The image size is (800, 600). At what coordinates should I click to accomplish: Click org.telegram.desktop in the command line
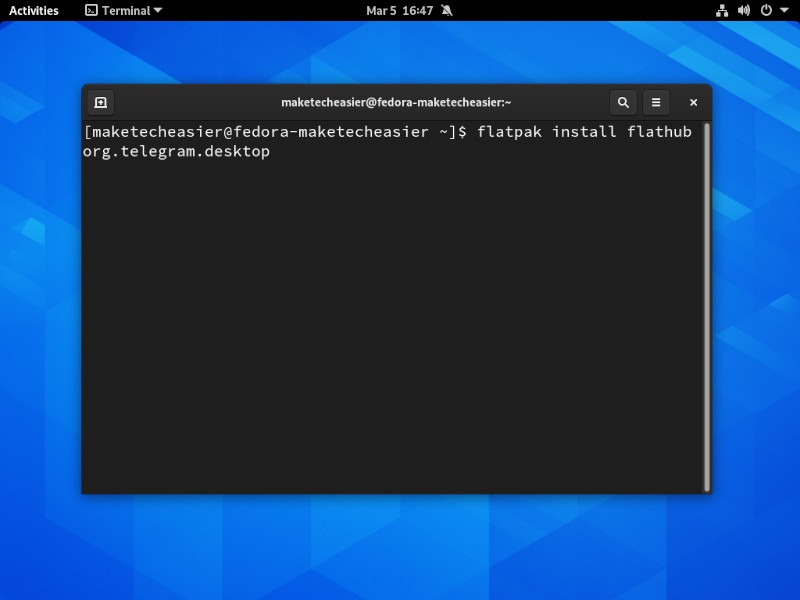point(176,151)
